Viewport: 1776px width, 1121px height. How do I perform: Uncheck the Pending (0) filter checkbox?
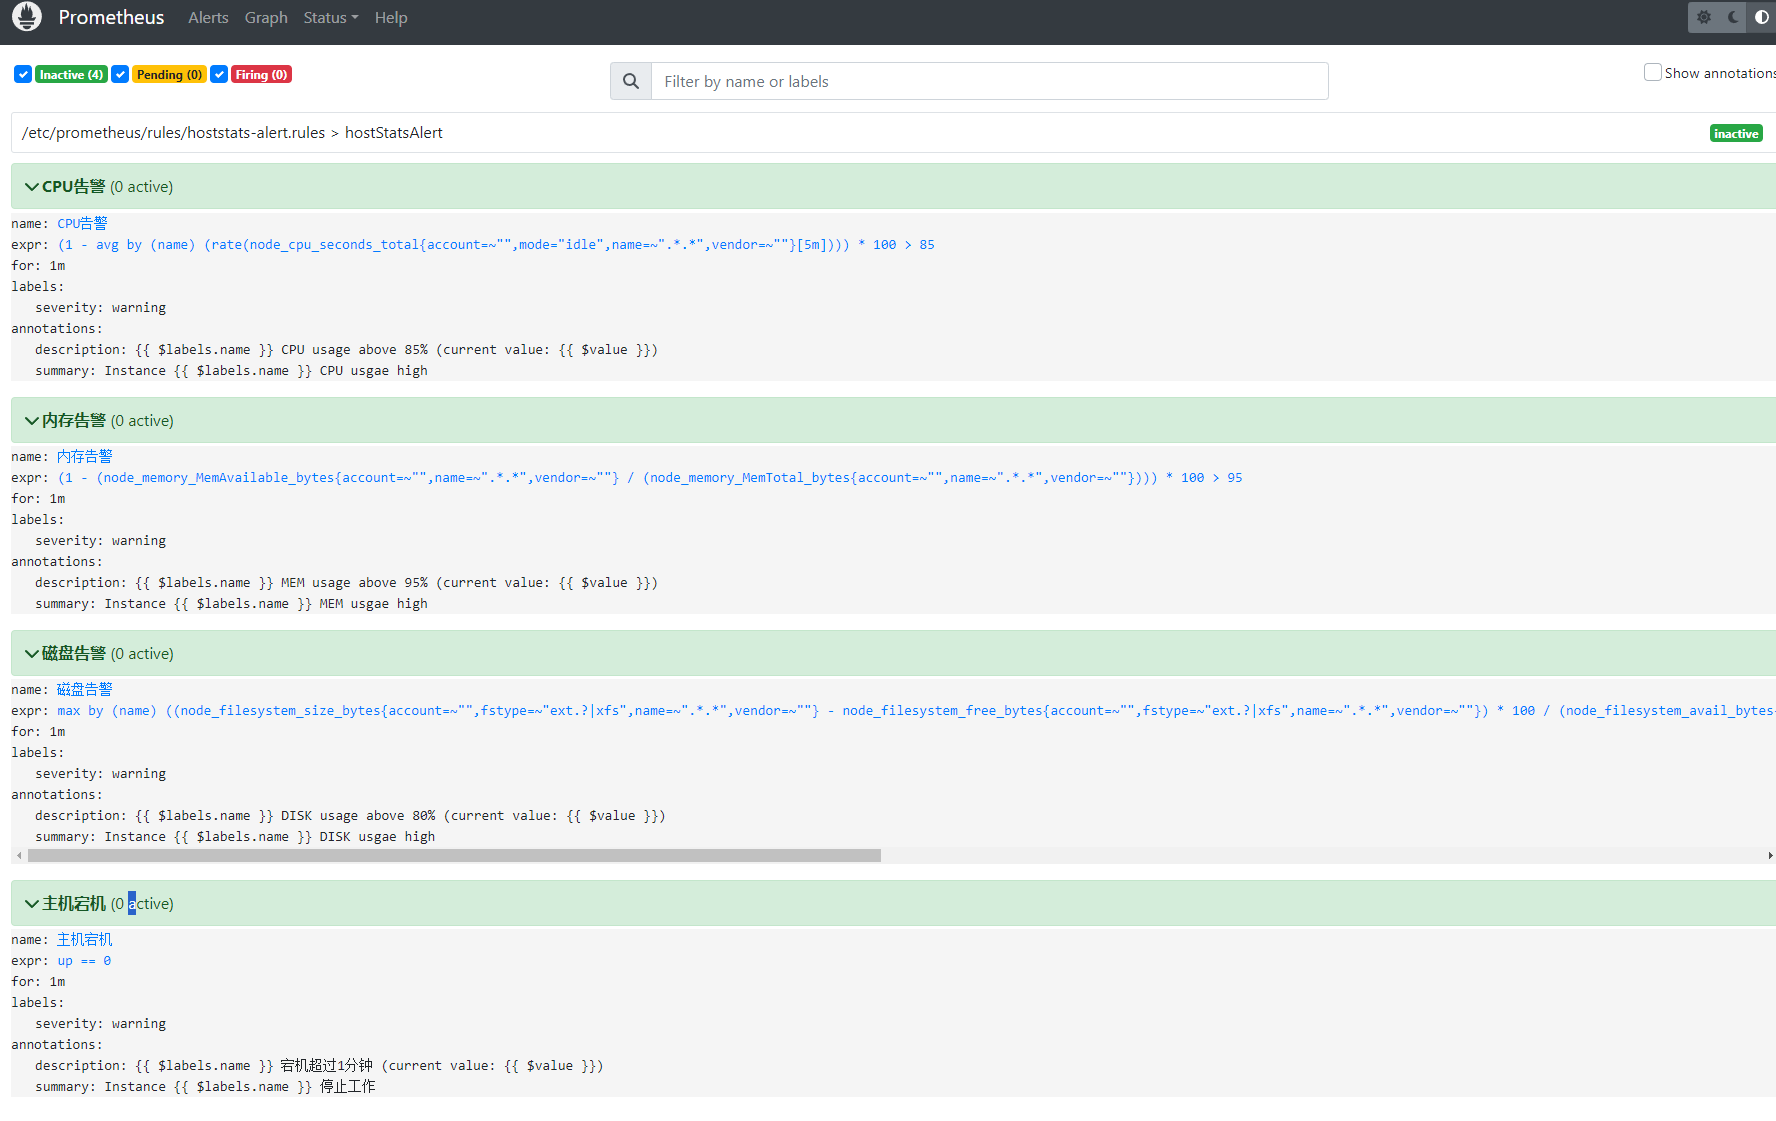[120, 74]
